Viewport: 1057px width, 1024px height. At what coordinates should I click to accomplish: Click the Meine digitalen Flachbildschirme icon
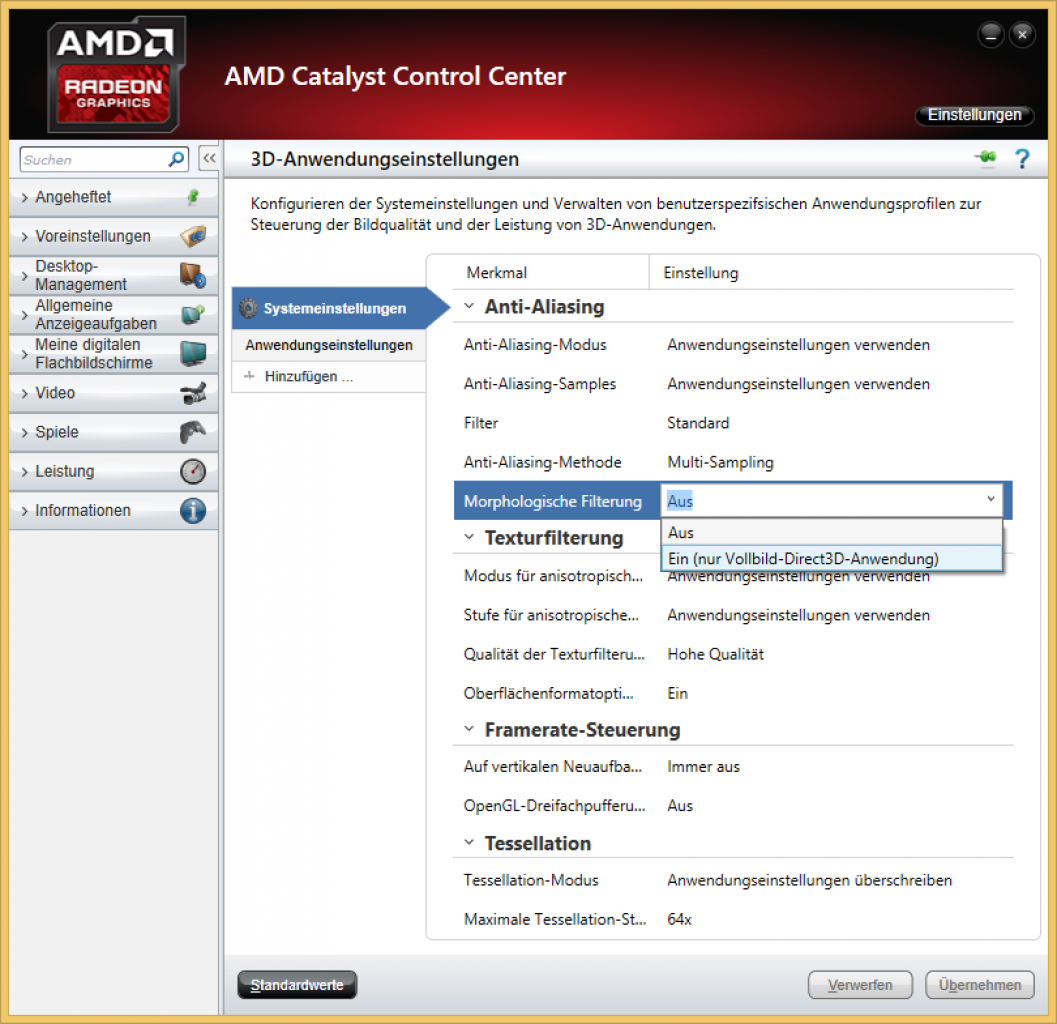[x=193, y=353]
